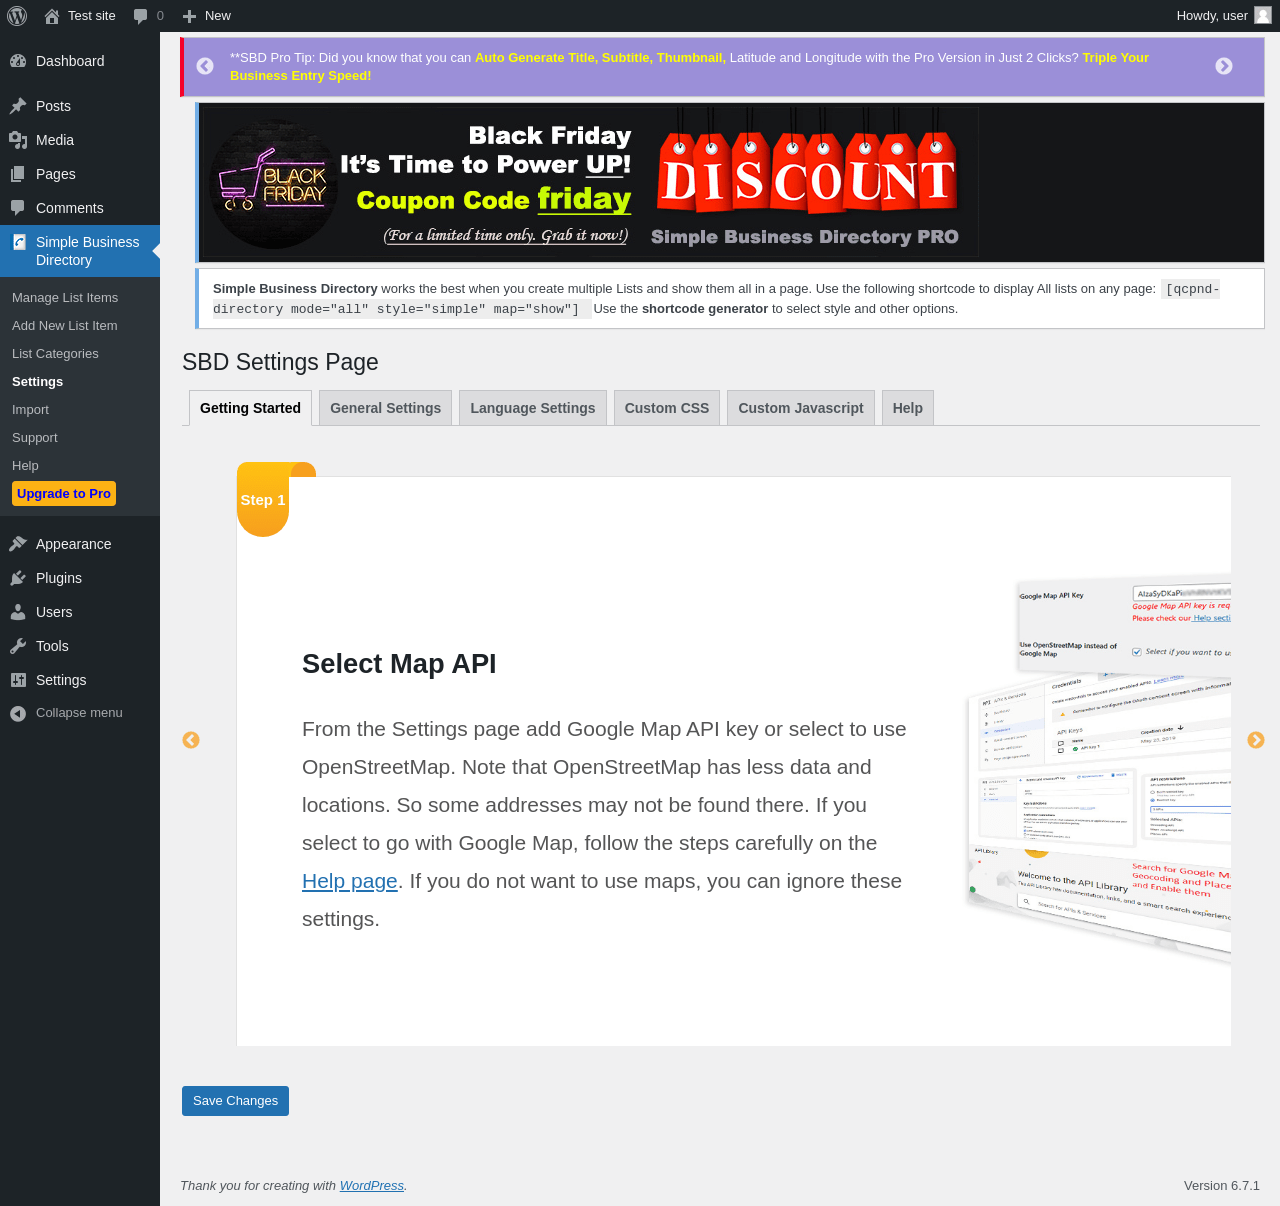Switch to the Language Settings tab
This screenshot has width=1280, height=1206.
click(533, 408)
